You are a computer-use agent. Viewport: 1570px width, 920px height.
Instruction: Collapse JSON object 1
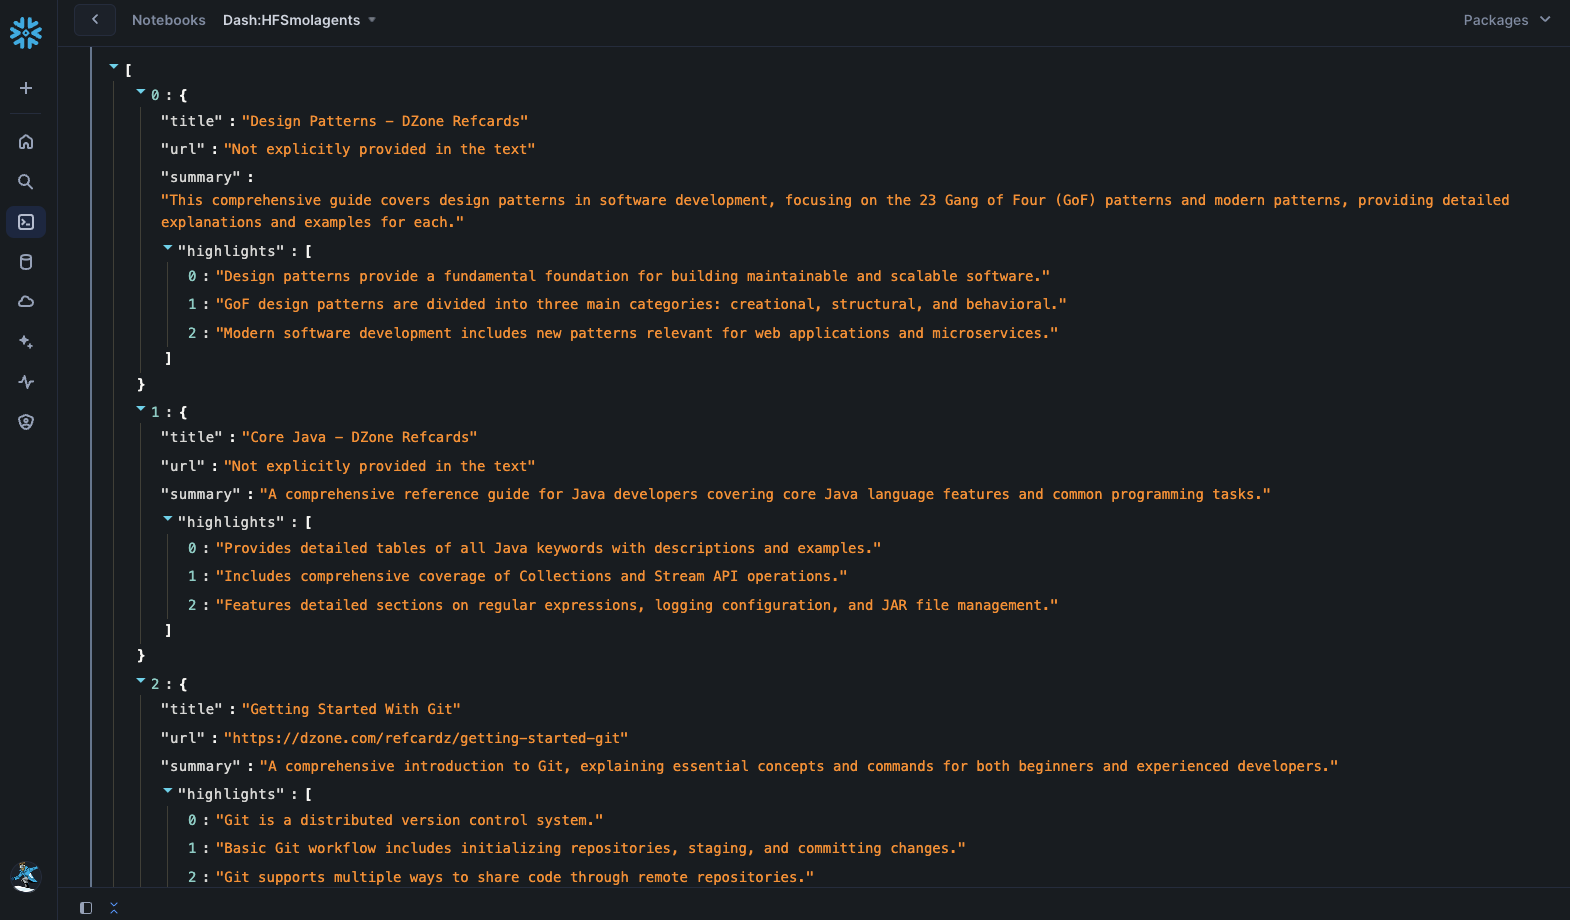[141, 408]
